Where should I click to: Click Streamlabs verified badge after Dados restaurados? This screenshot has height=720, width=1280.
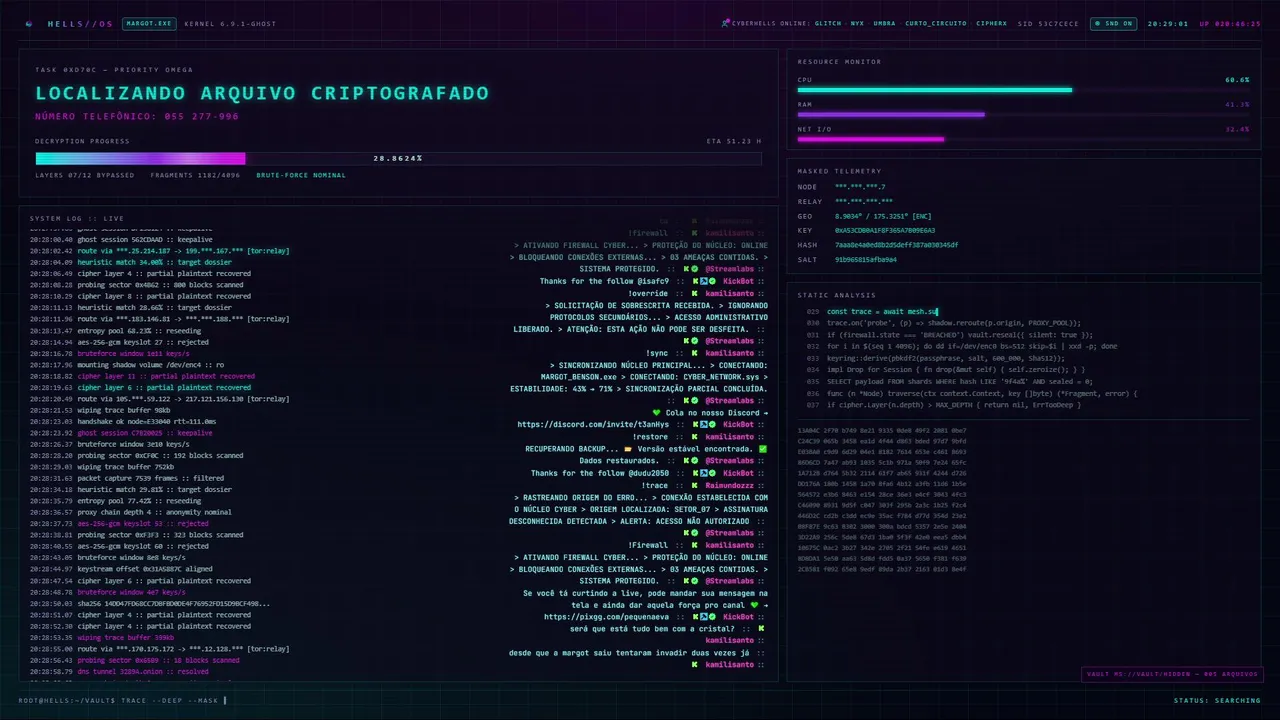[x=696, y=461]
